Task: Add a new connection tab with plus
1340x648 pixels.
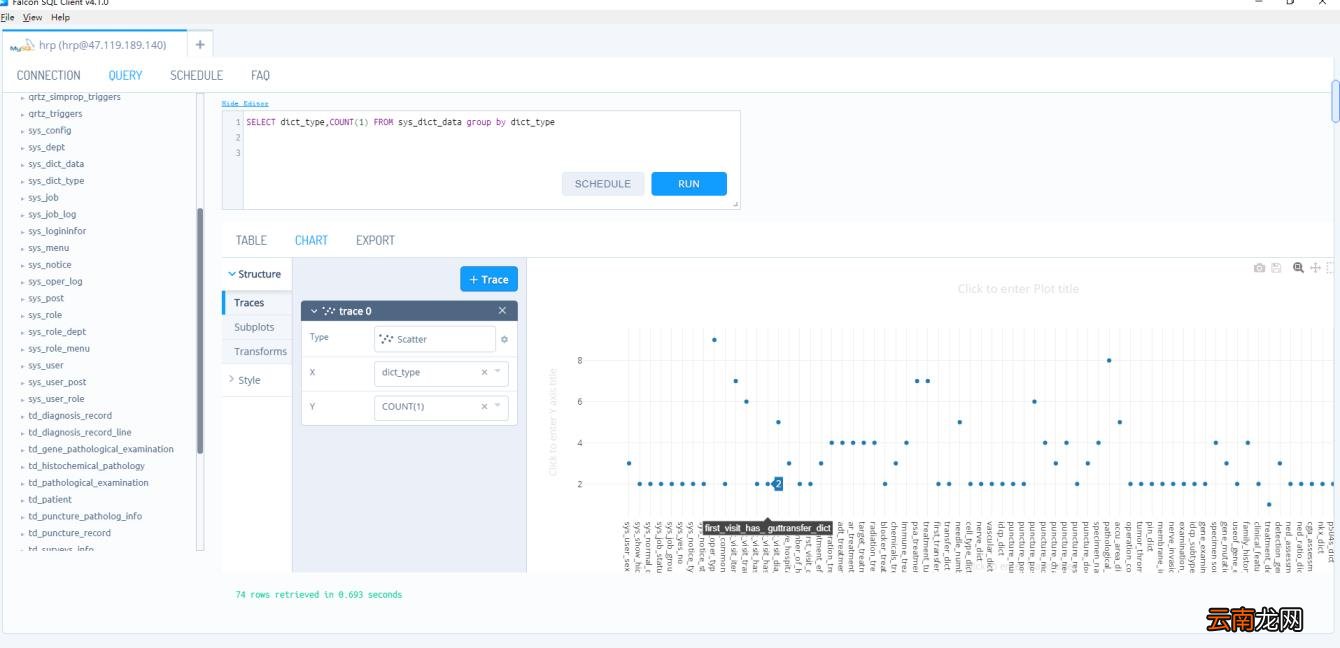Action: [x=200, y=45]
